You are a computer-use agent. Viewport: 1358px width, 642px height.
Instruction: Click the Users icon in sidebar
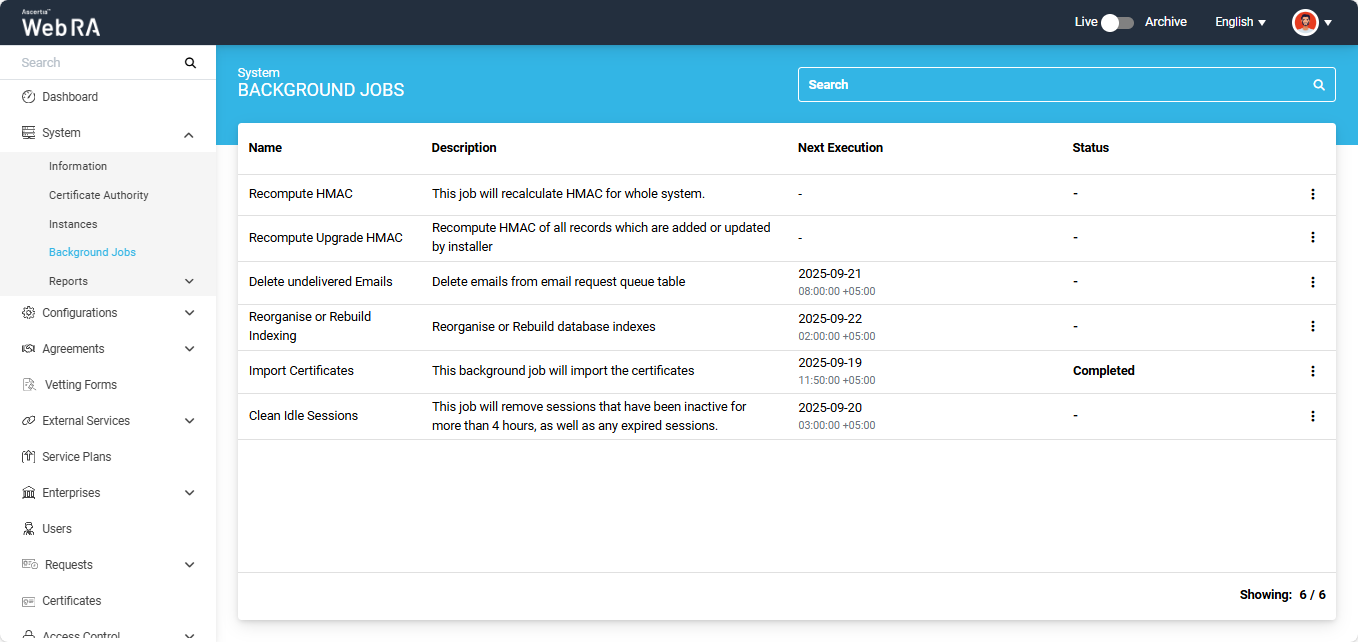[29, 529]
